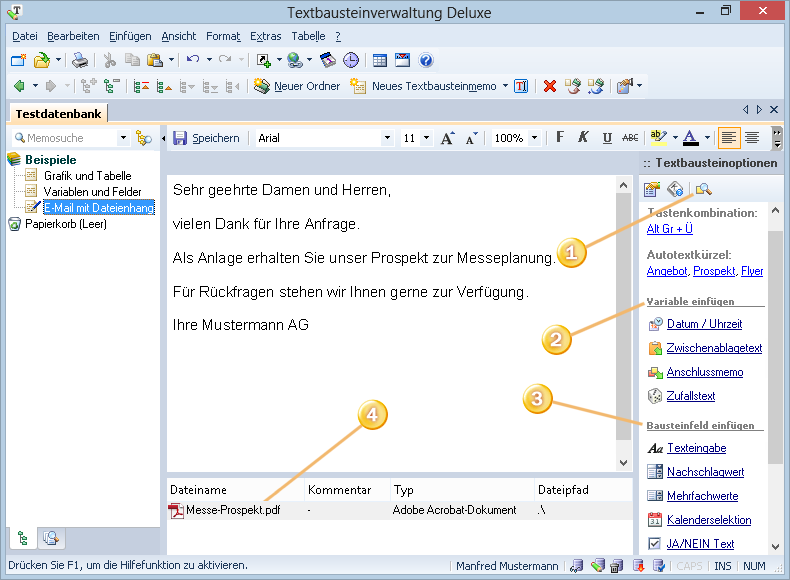790x580 pixels.
Task: Click the red X delete icon
Action: pos(549,86)
